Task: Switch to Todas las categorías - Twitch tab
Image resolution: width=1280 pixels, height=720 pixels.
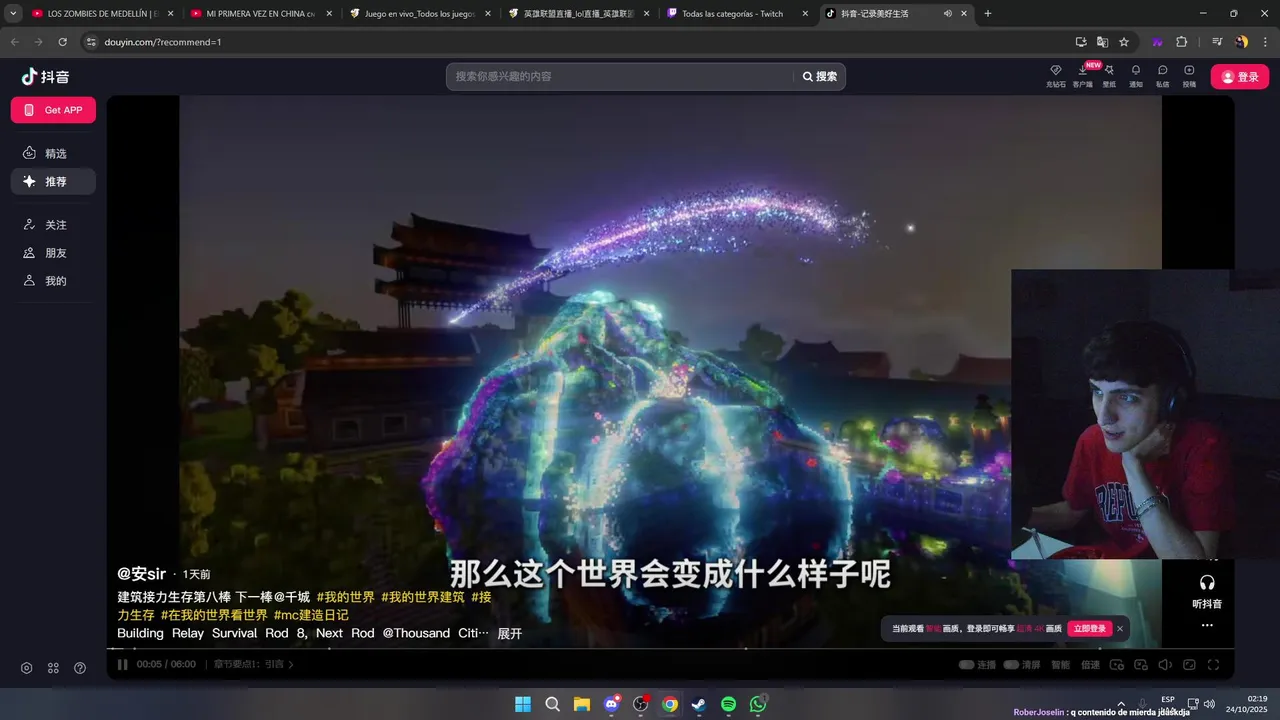Action: 738,14
